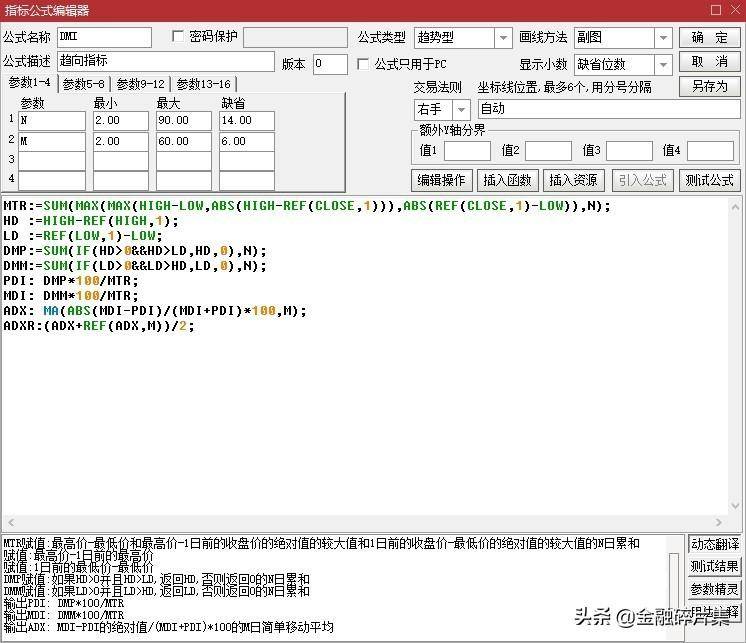
Task: Click the 值2 input field
Action: (548, 151)
